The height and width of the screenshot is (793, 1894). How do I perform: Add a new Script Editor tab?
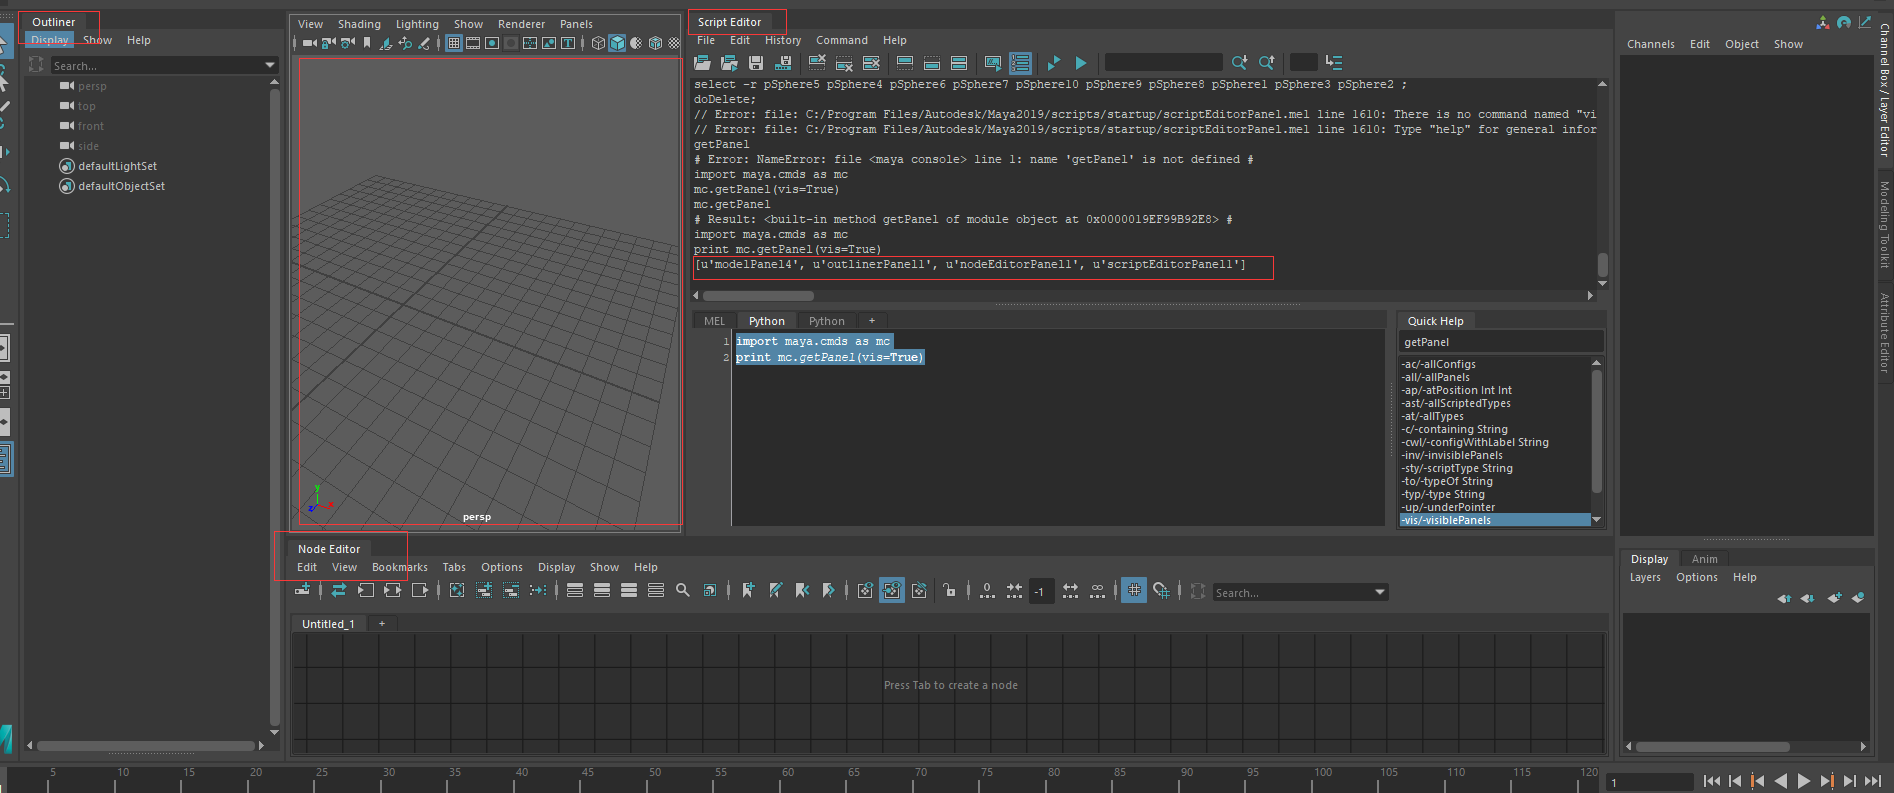tap(872, 321)
